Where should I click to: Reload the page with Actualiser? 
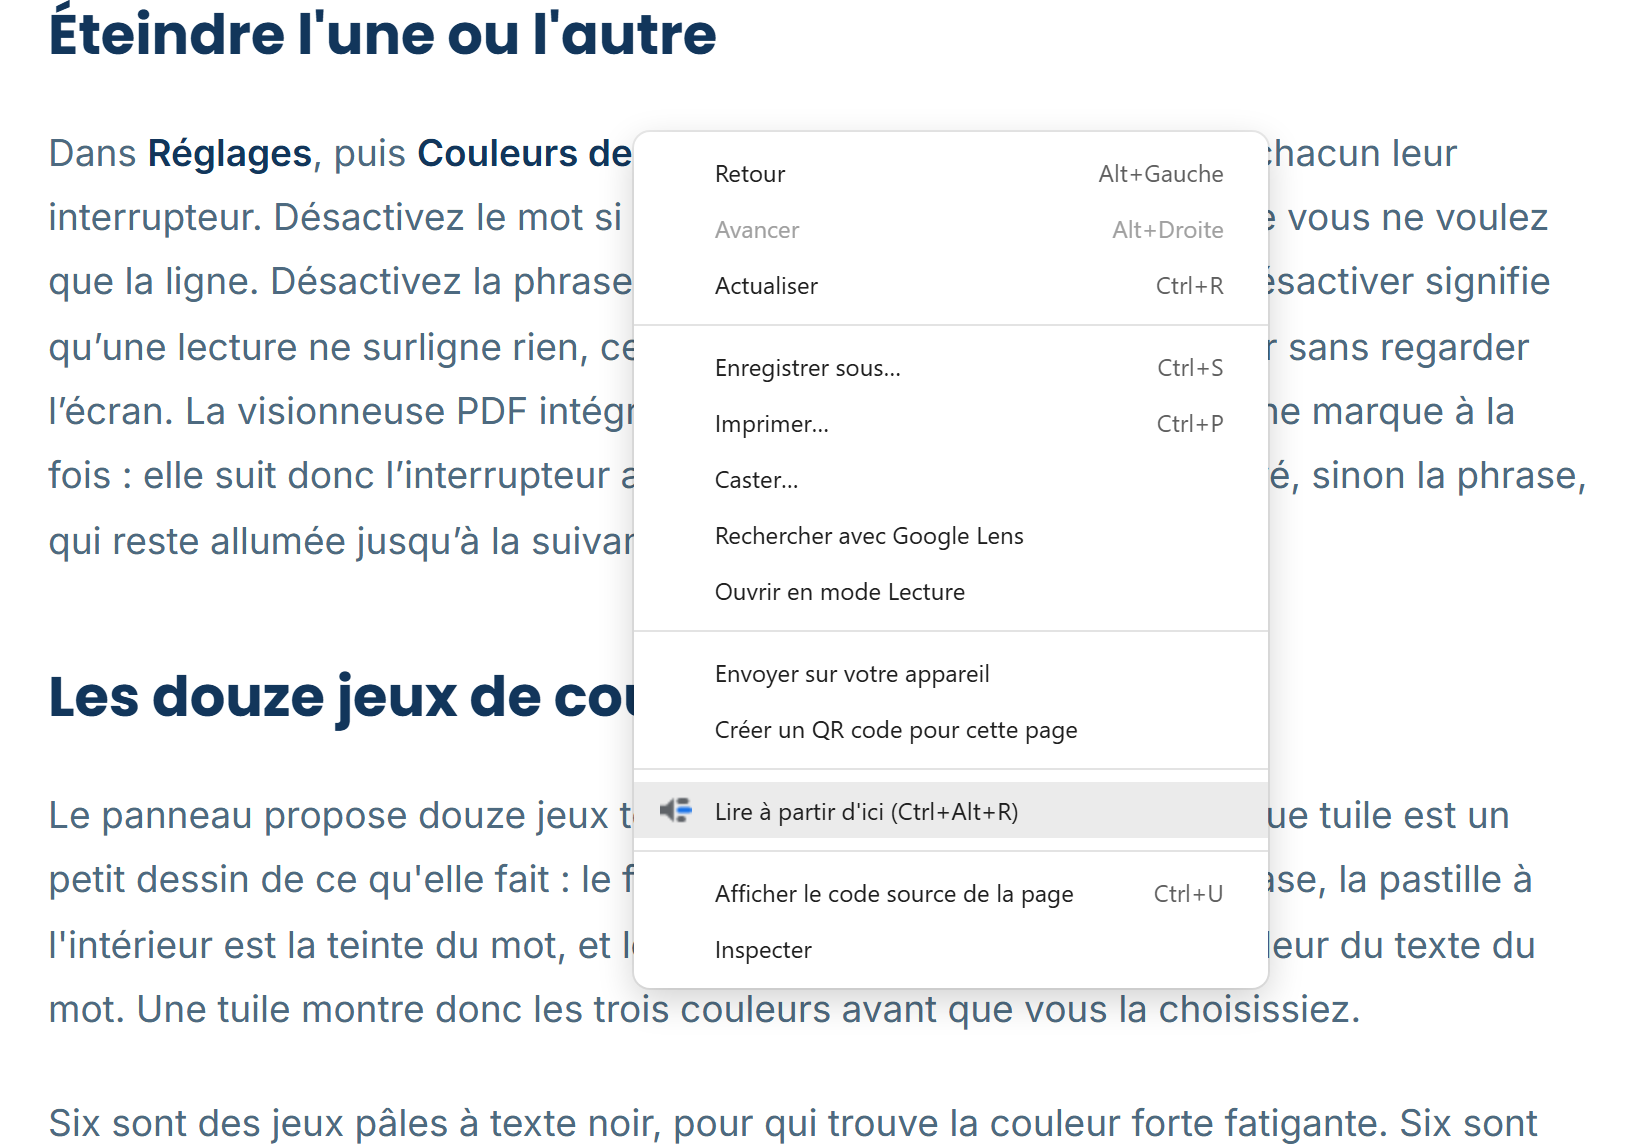(x=951, y=286)
